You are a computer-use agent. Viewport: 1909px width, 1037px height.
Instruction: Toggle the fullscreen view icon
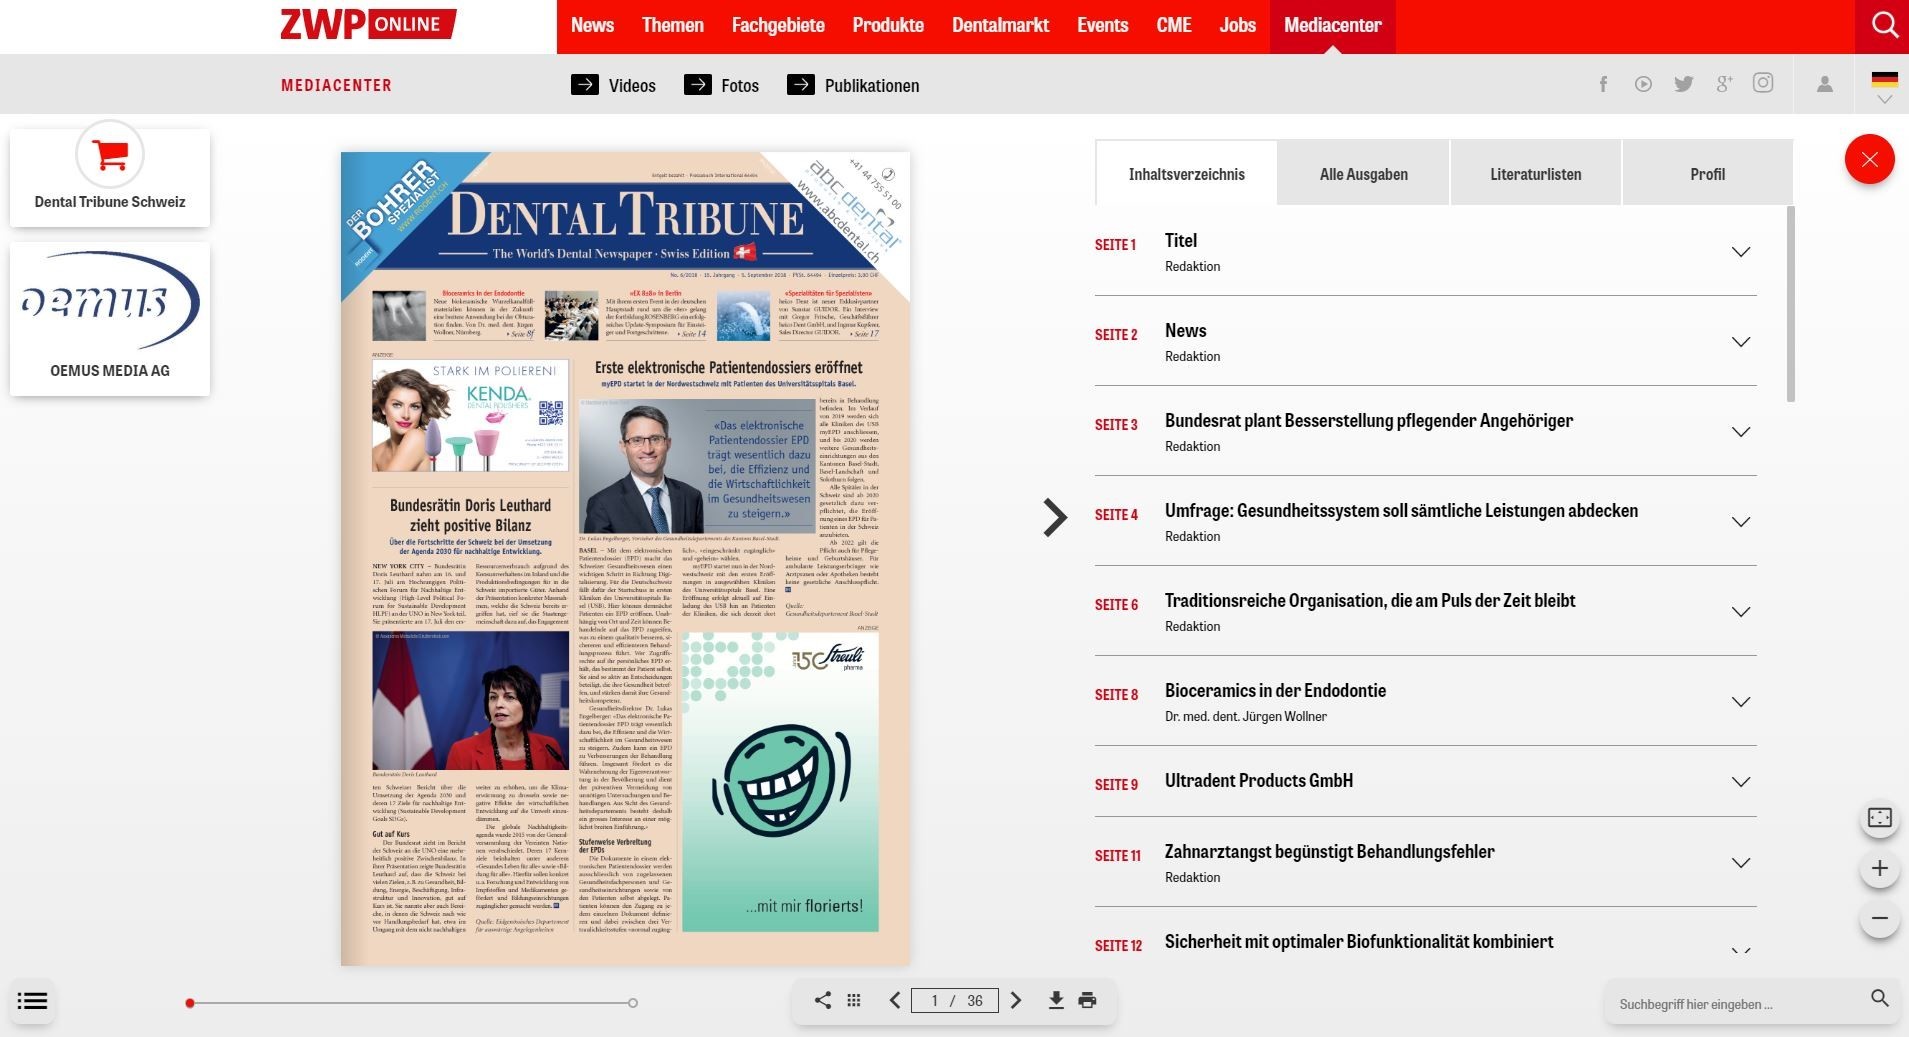(1879, 818)
